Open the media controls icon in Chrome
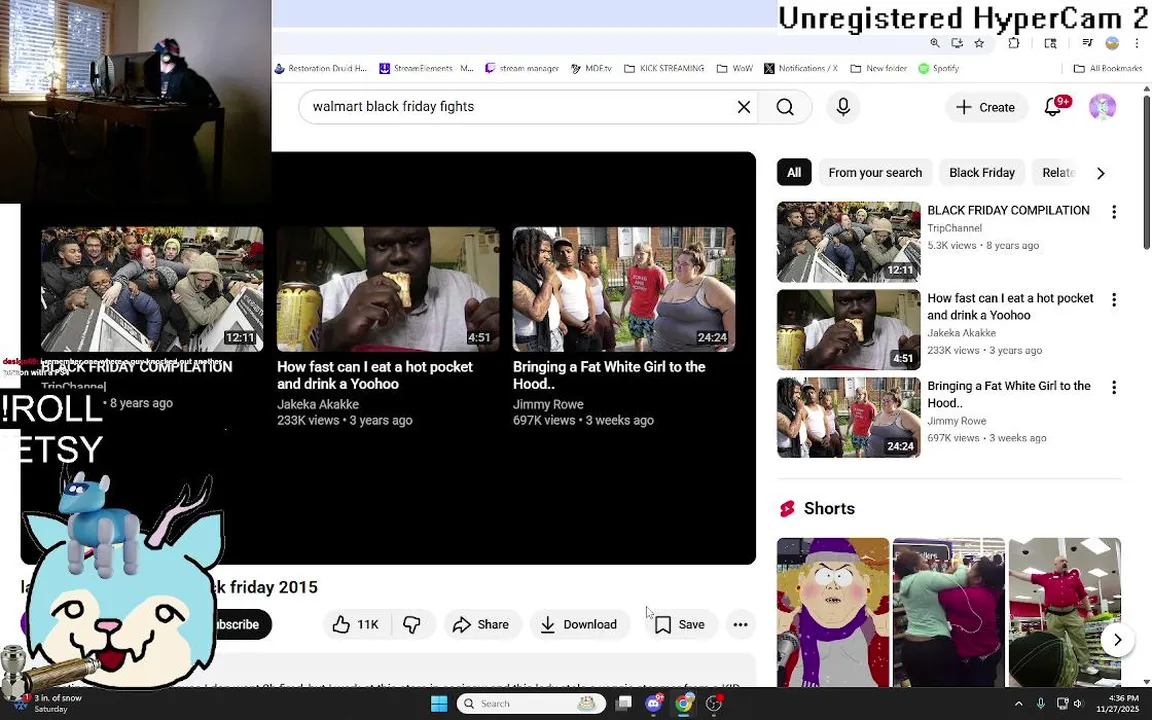The width and height of the screenshot is (1152, 720). [x=1087, y=43]
